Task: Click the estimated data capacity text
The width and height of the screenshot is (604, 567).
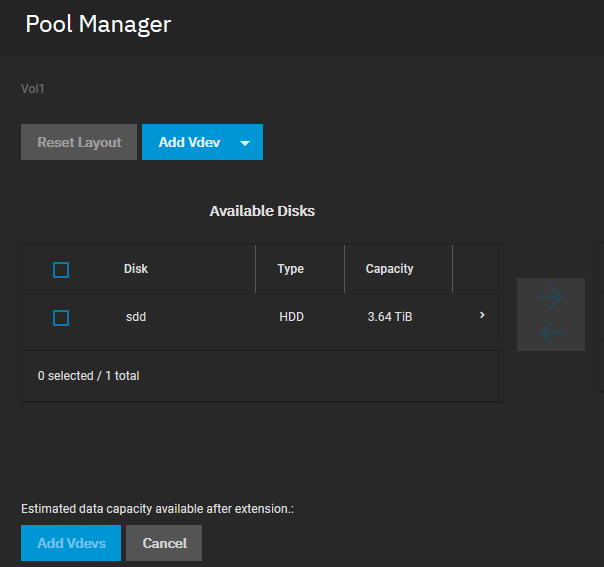Action: click(x=158, y=509)
